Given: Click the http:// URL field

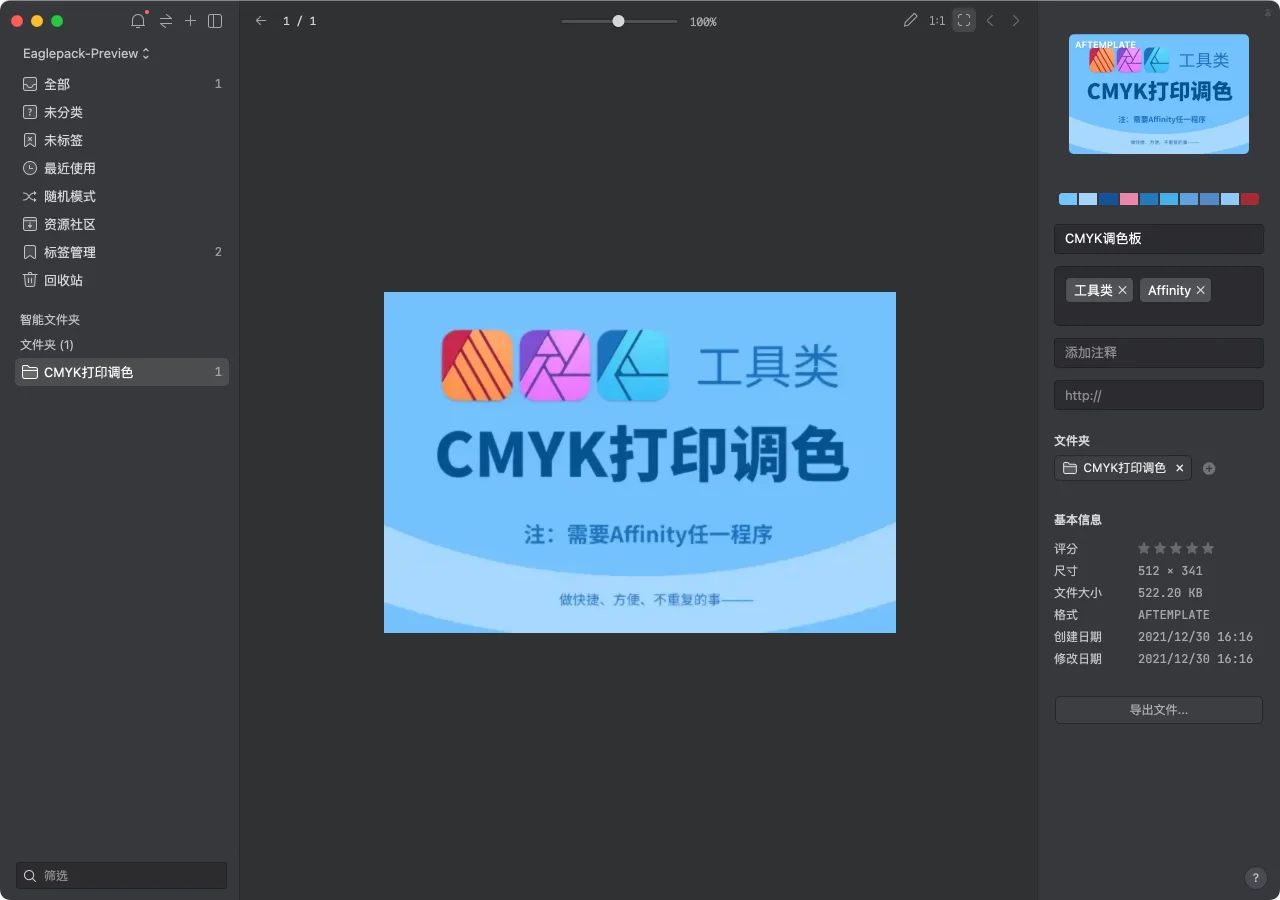Looking at the screenshot, I should pos(1159,395).
